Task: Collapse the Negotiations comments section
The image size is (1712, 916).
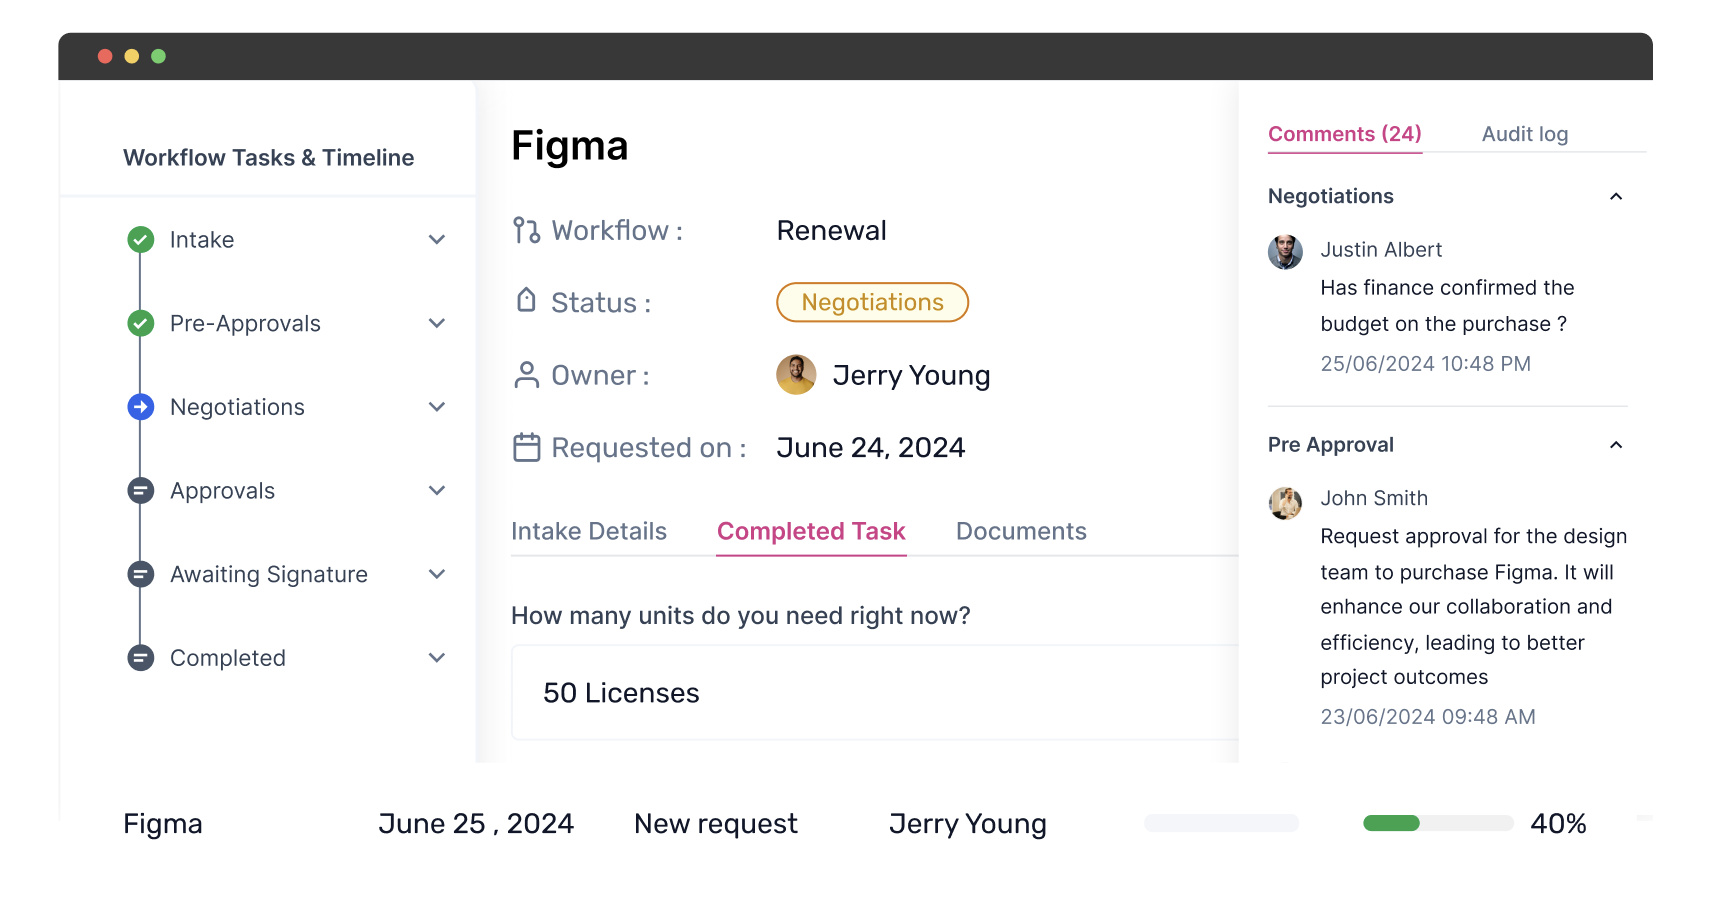Action: [1616, 197]
